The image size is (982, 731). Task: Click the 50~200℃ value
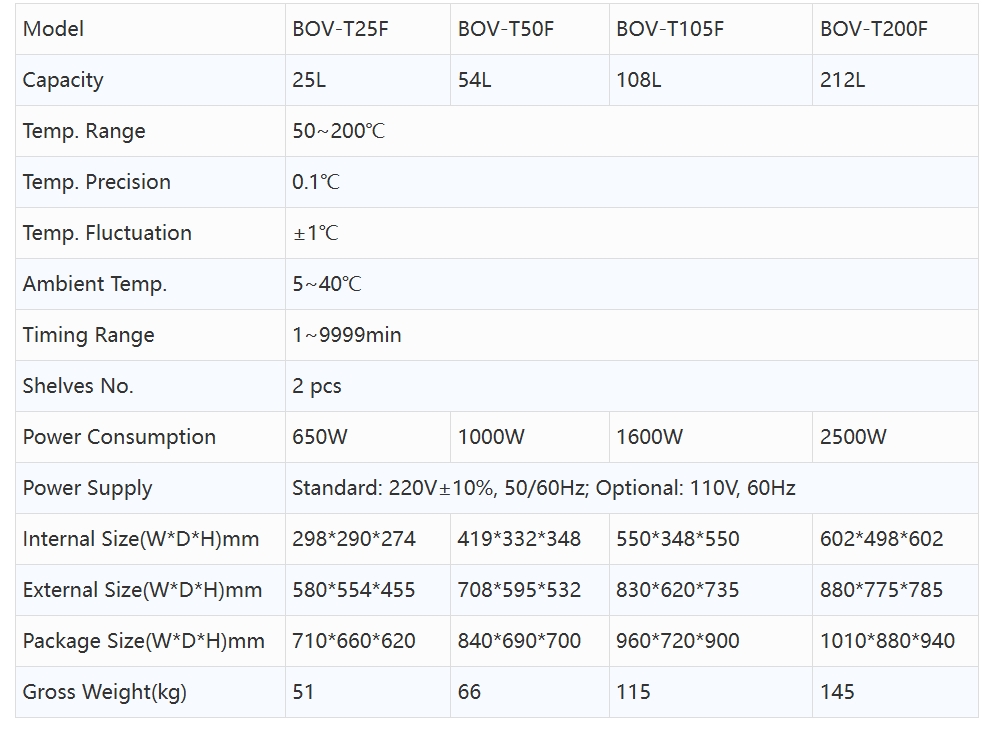coord(338,131)
